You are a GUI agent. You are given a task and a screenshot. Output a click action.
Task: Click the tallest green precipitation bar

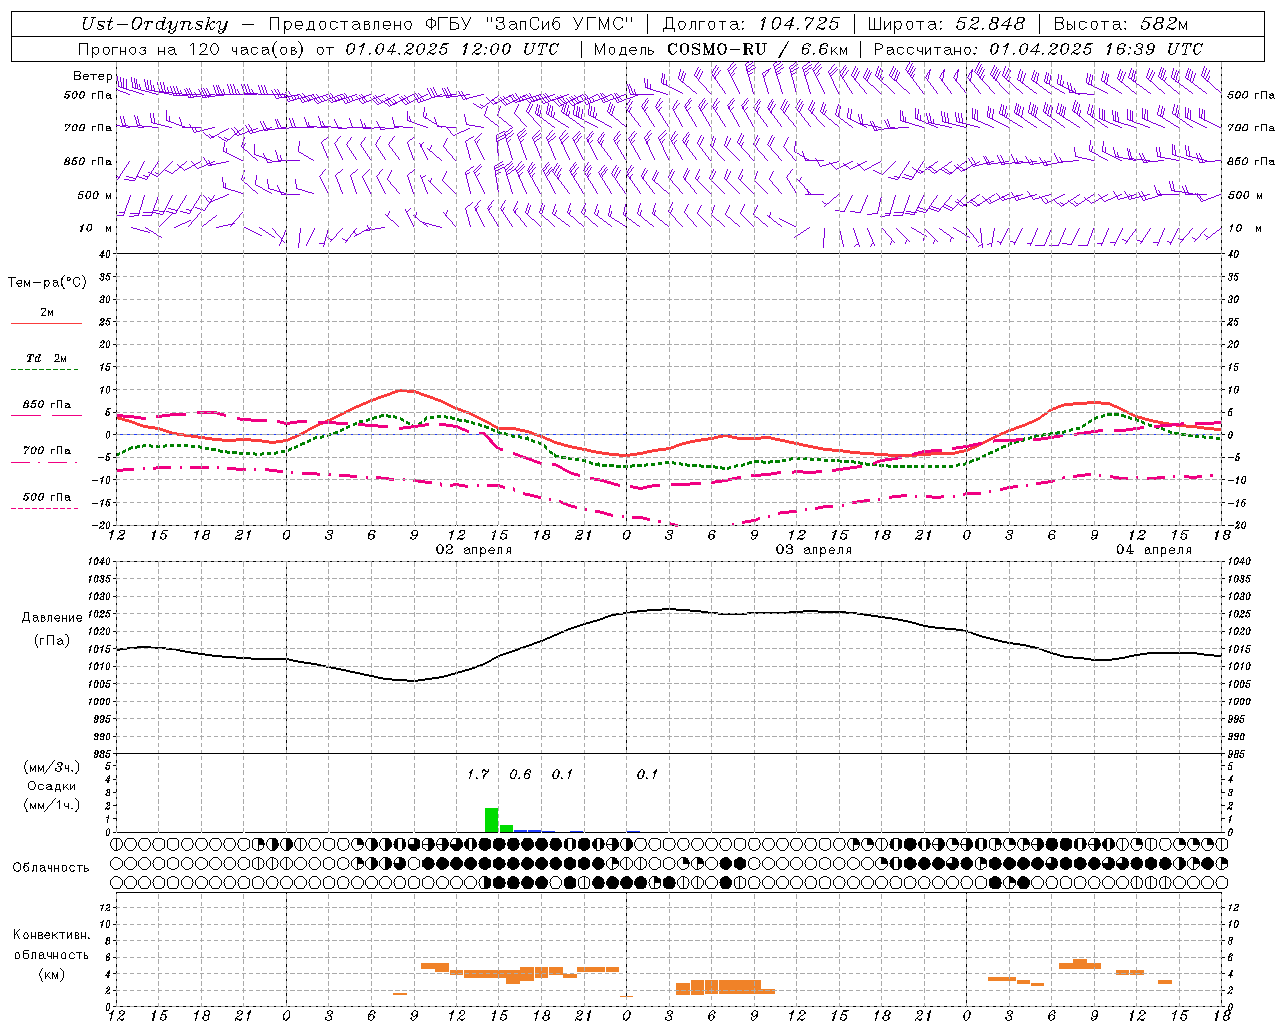click(x=492, y=820)
